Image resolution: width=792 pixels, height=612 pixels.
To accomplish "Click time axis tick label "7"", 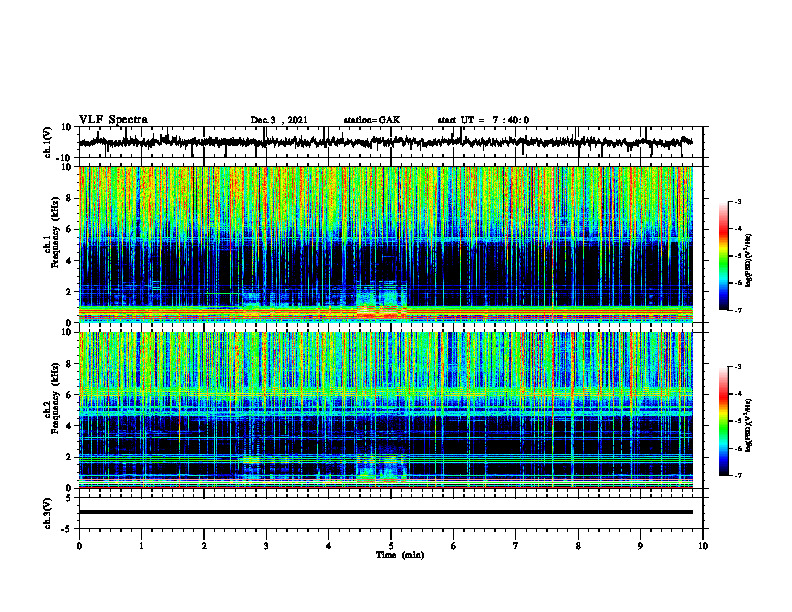I will (x=516, y=546).
